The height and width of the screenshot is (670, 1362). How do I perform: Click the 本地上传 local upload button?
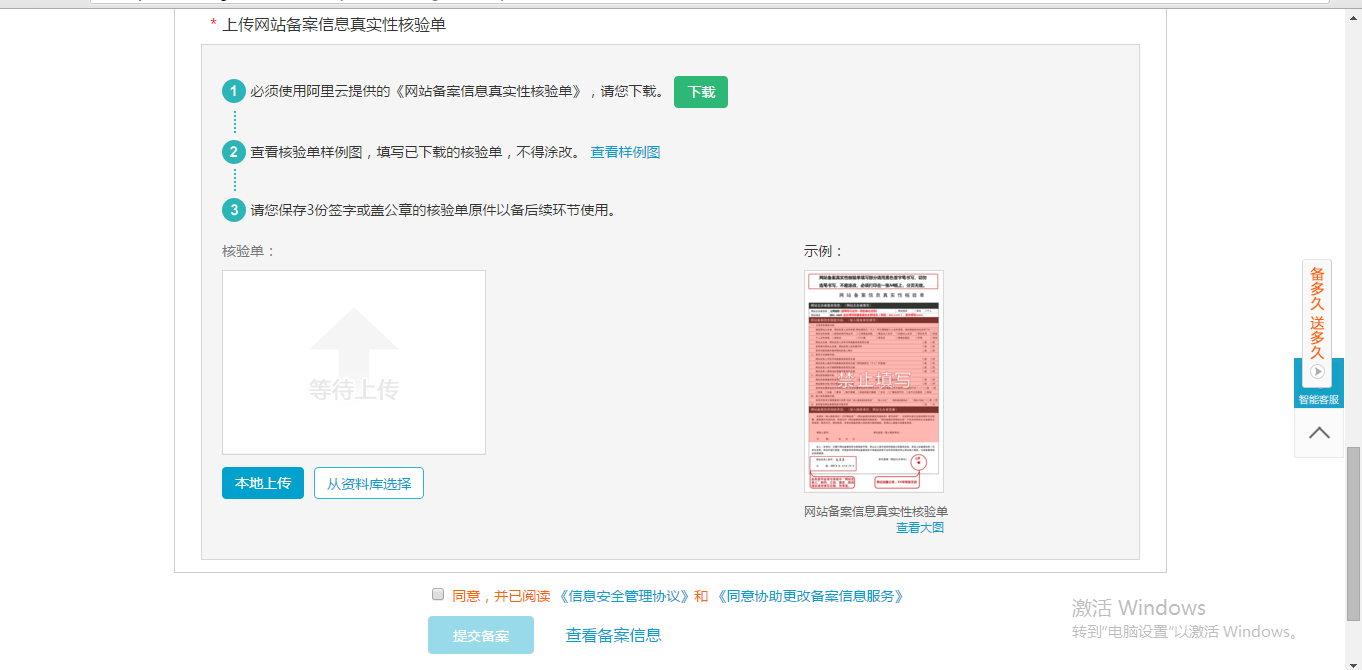[262, 483]
